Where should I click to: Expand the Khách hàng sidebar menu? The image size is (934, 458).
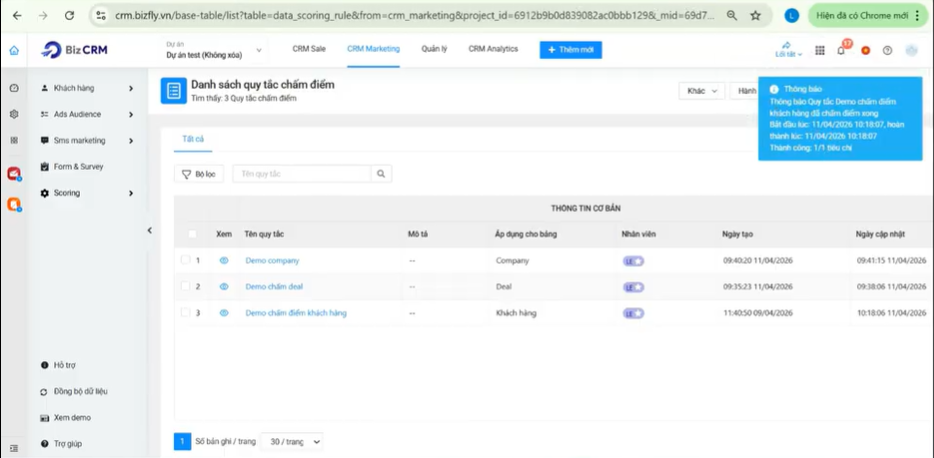(87, 88)
